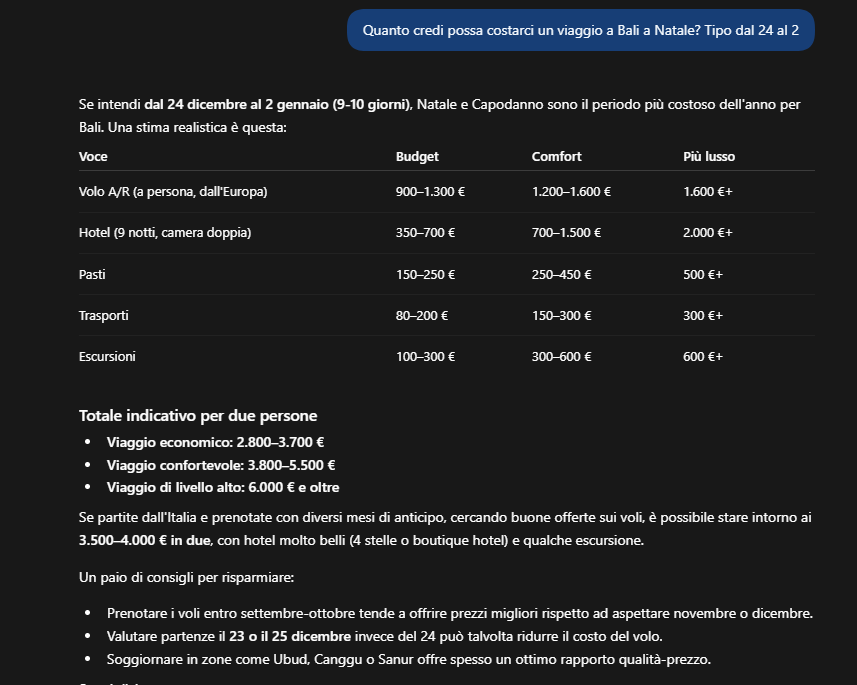Select the 80–200 € budget transport cell
This screenshot has height=685, width=857.
421,315
